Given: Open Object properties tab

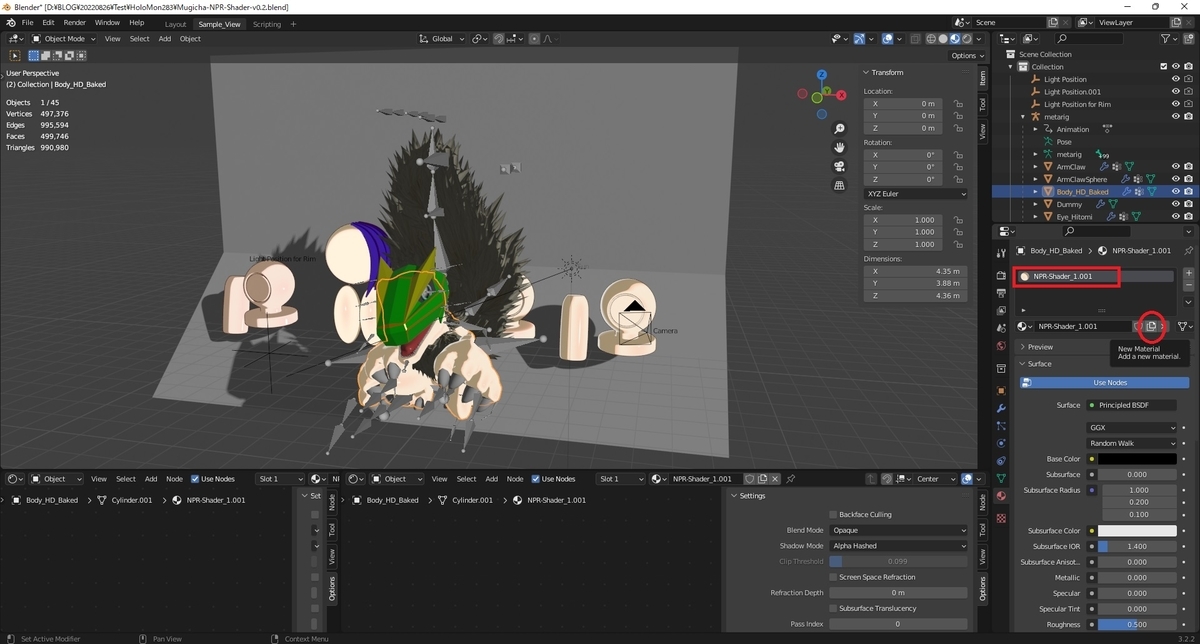Looking at the screenshot, I should (1001, 390).
